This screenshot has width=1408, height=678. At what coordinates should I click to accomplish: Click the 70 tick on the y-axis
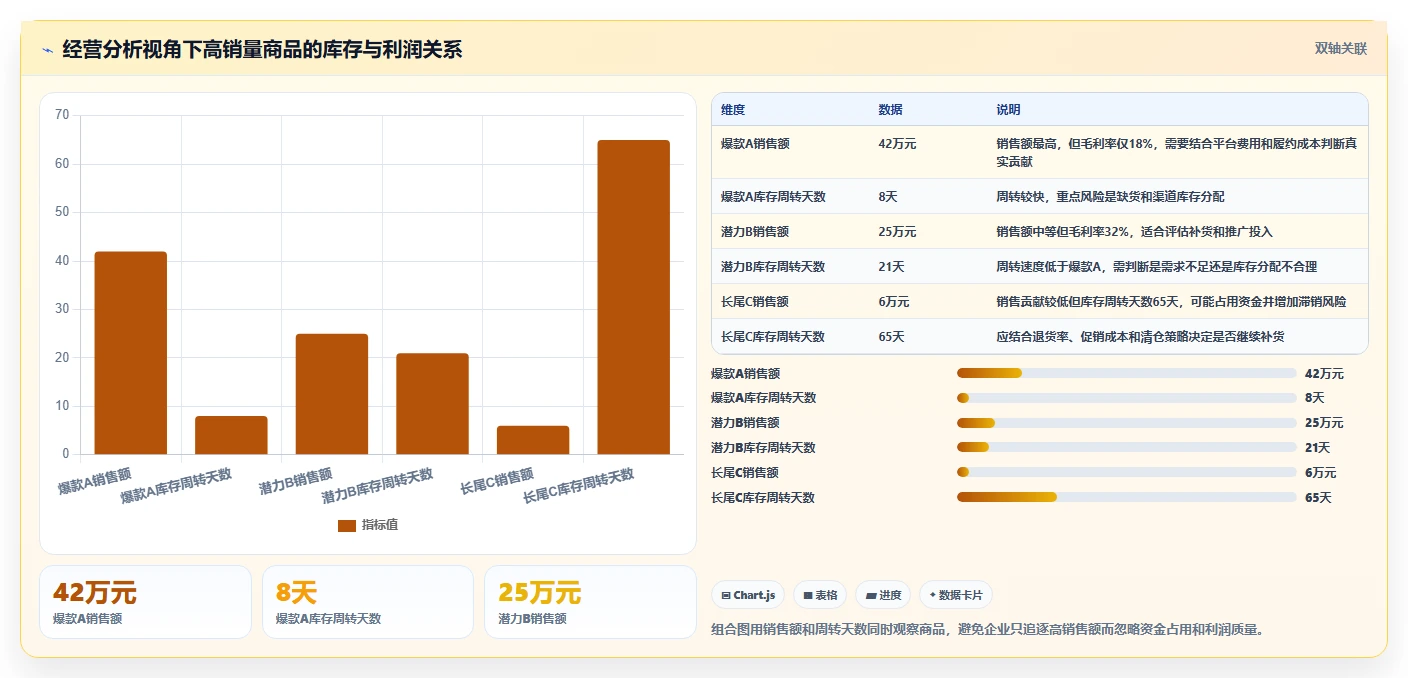(x=62, y=115)
